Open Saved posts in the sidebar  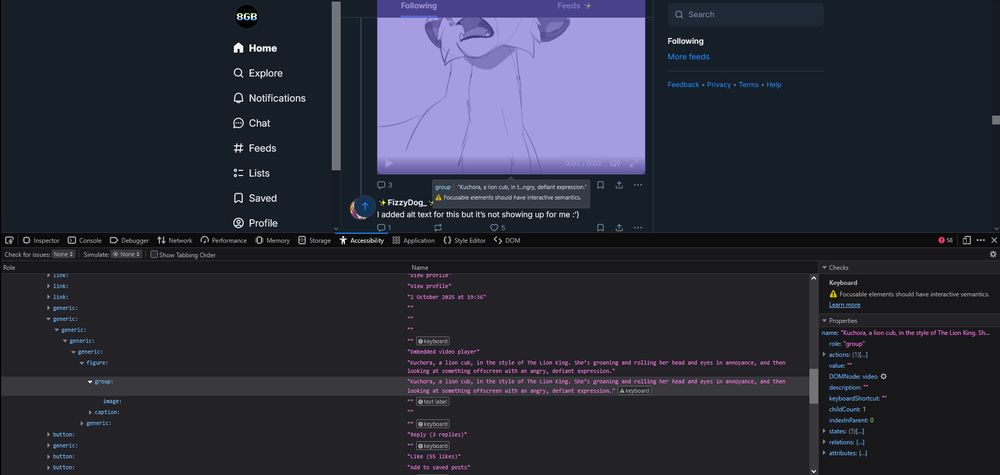point(254,198)
